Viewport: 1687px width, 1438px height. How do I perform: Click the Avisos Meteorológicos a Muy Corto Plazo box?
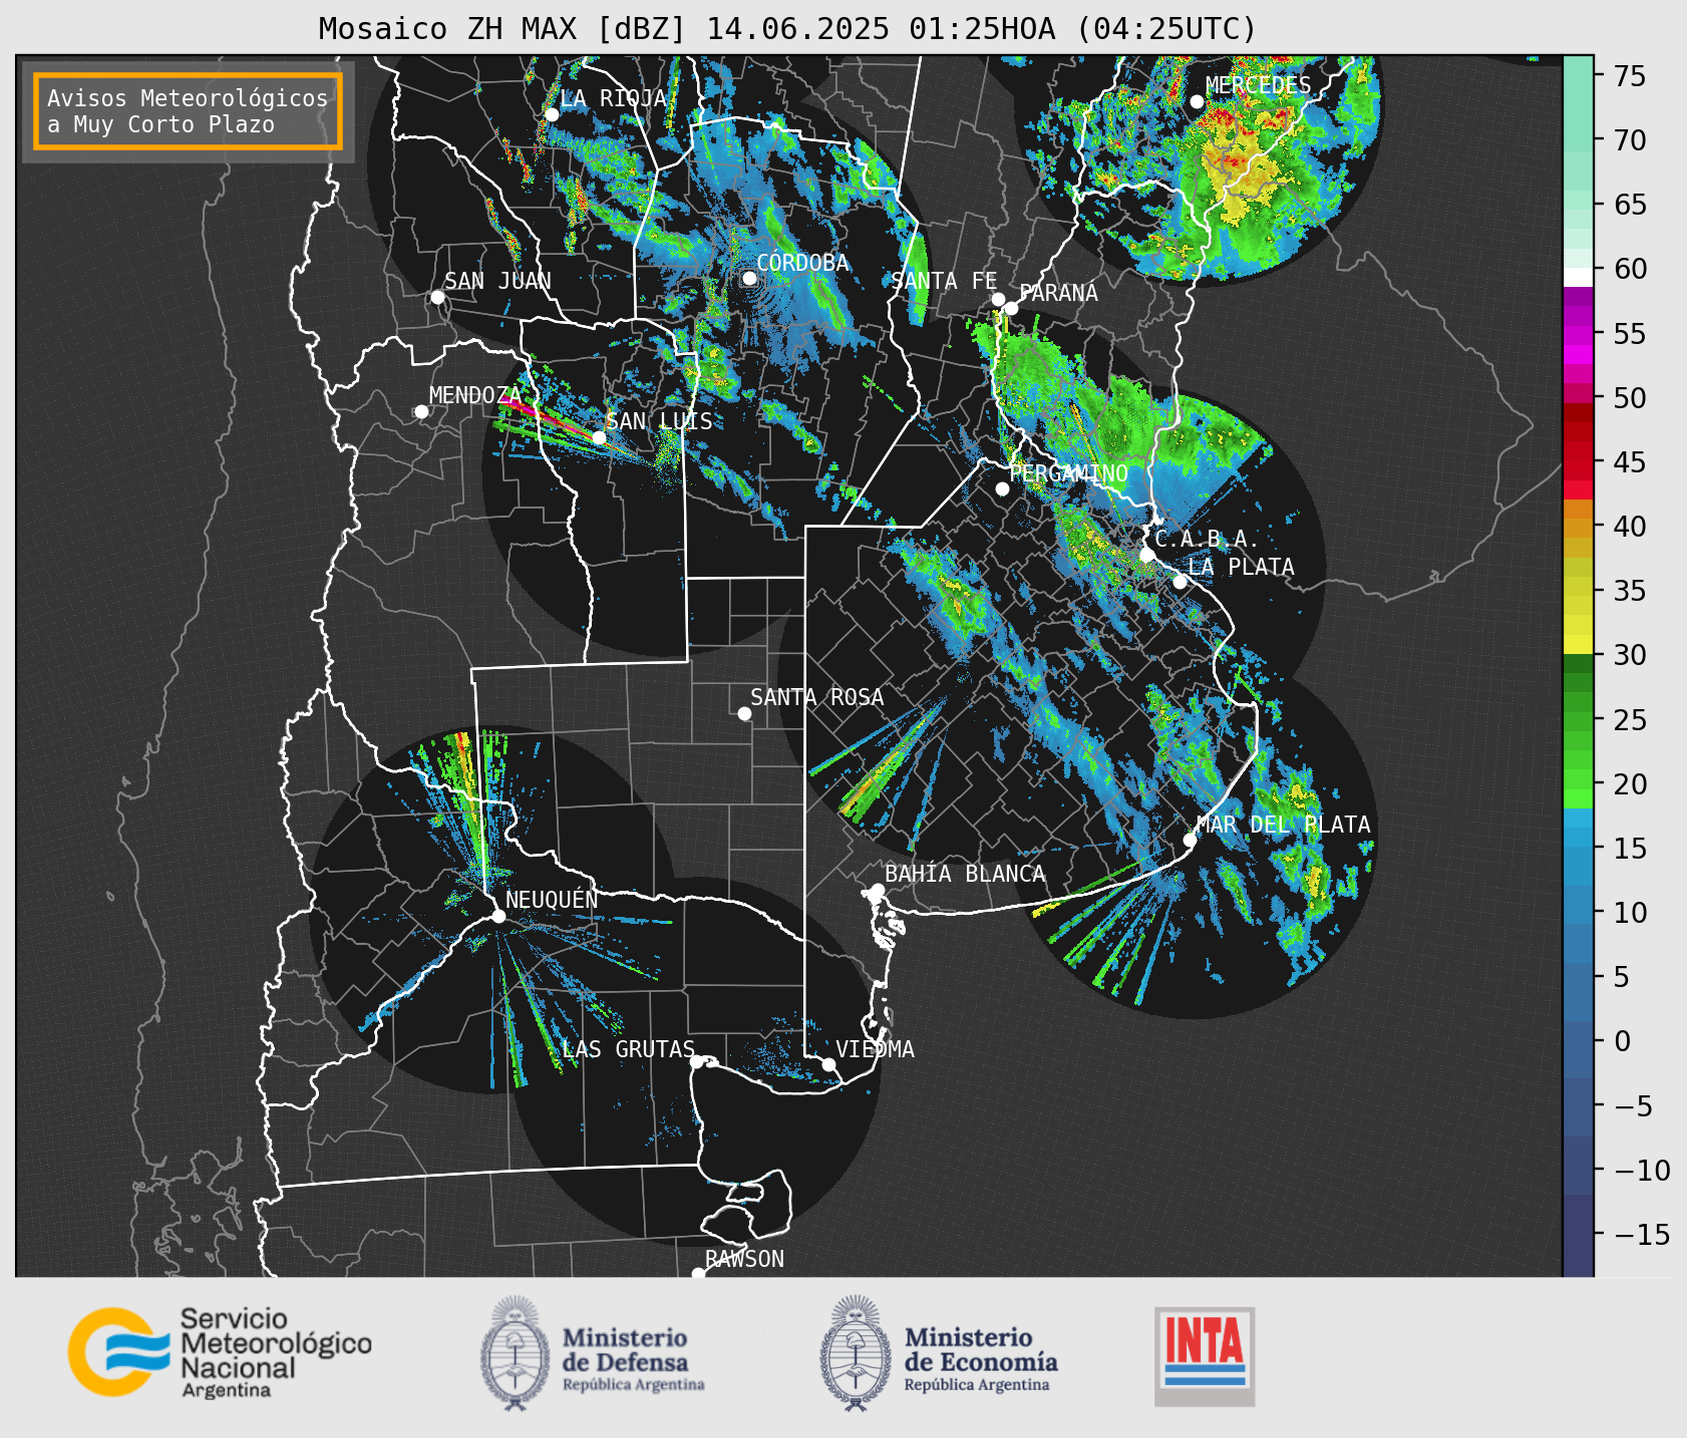click(x=188, y=111)
